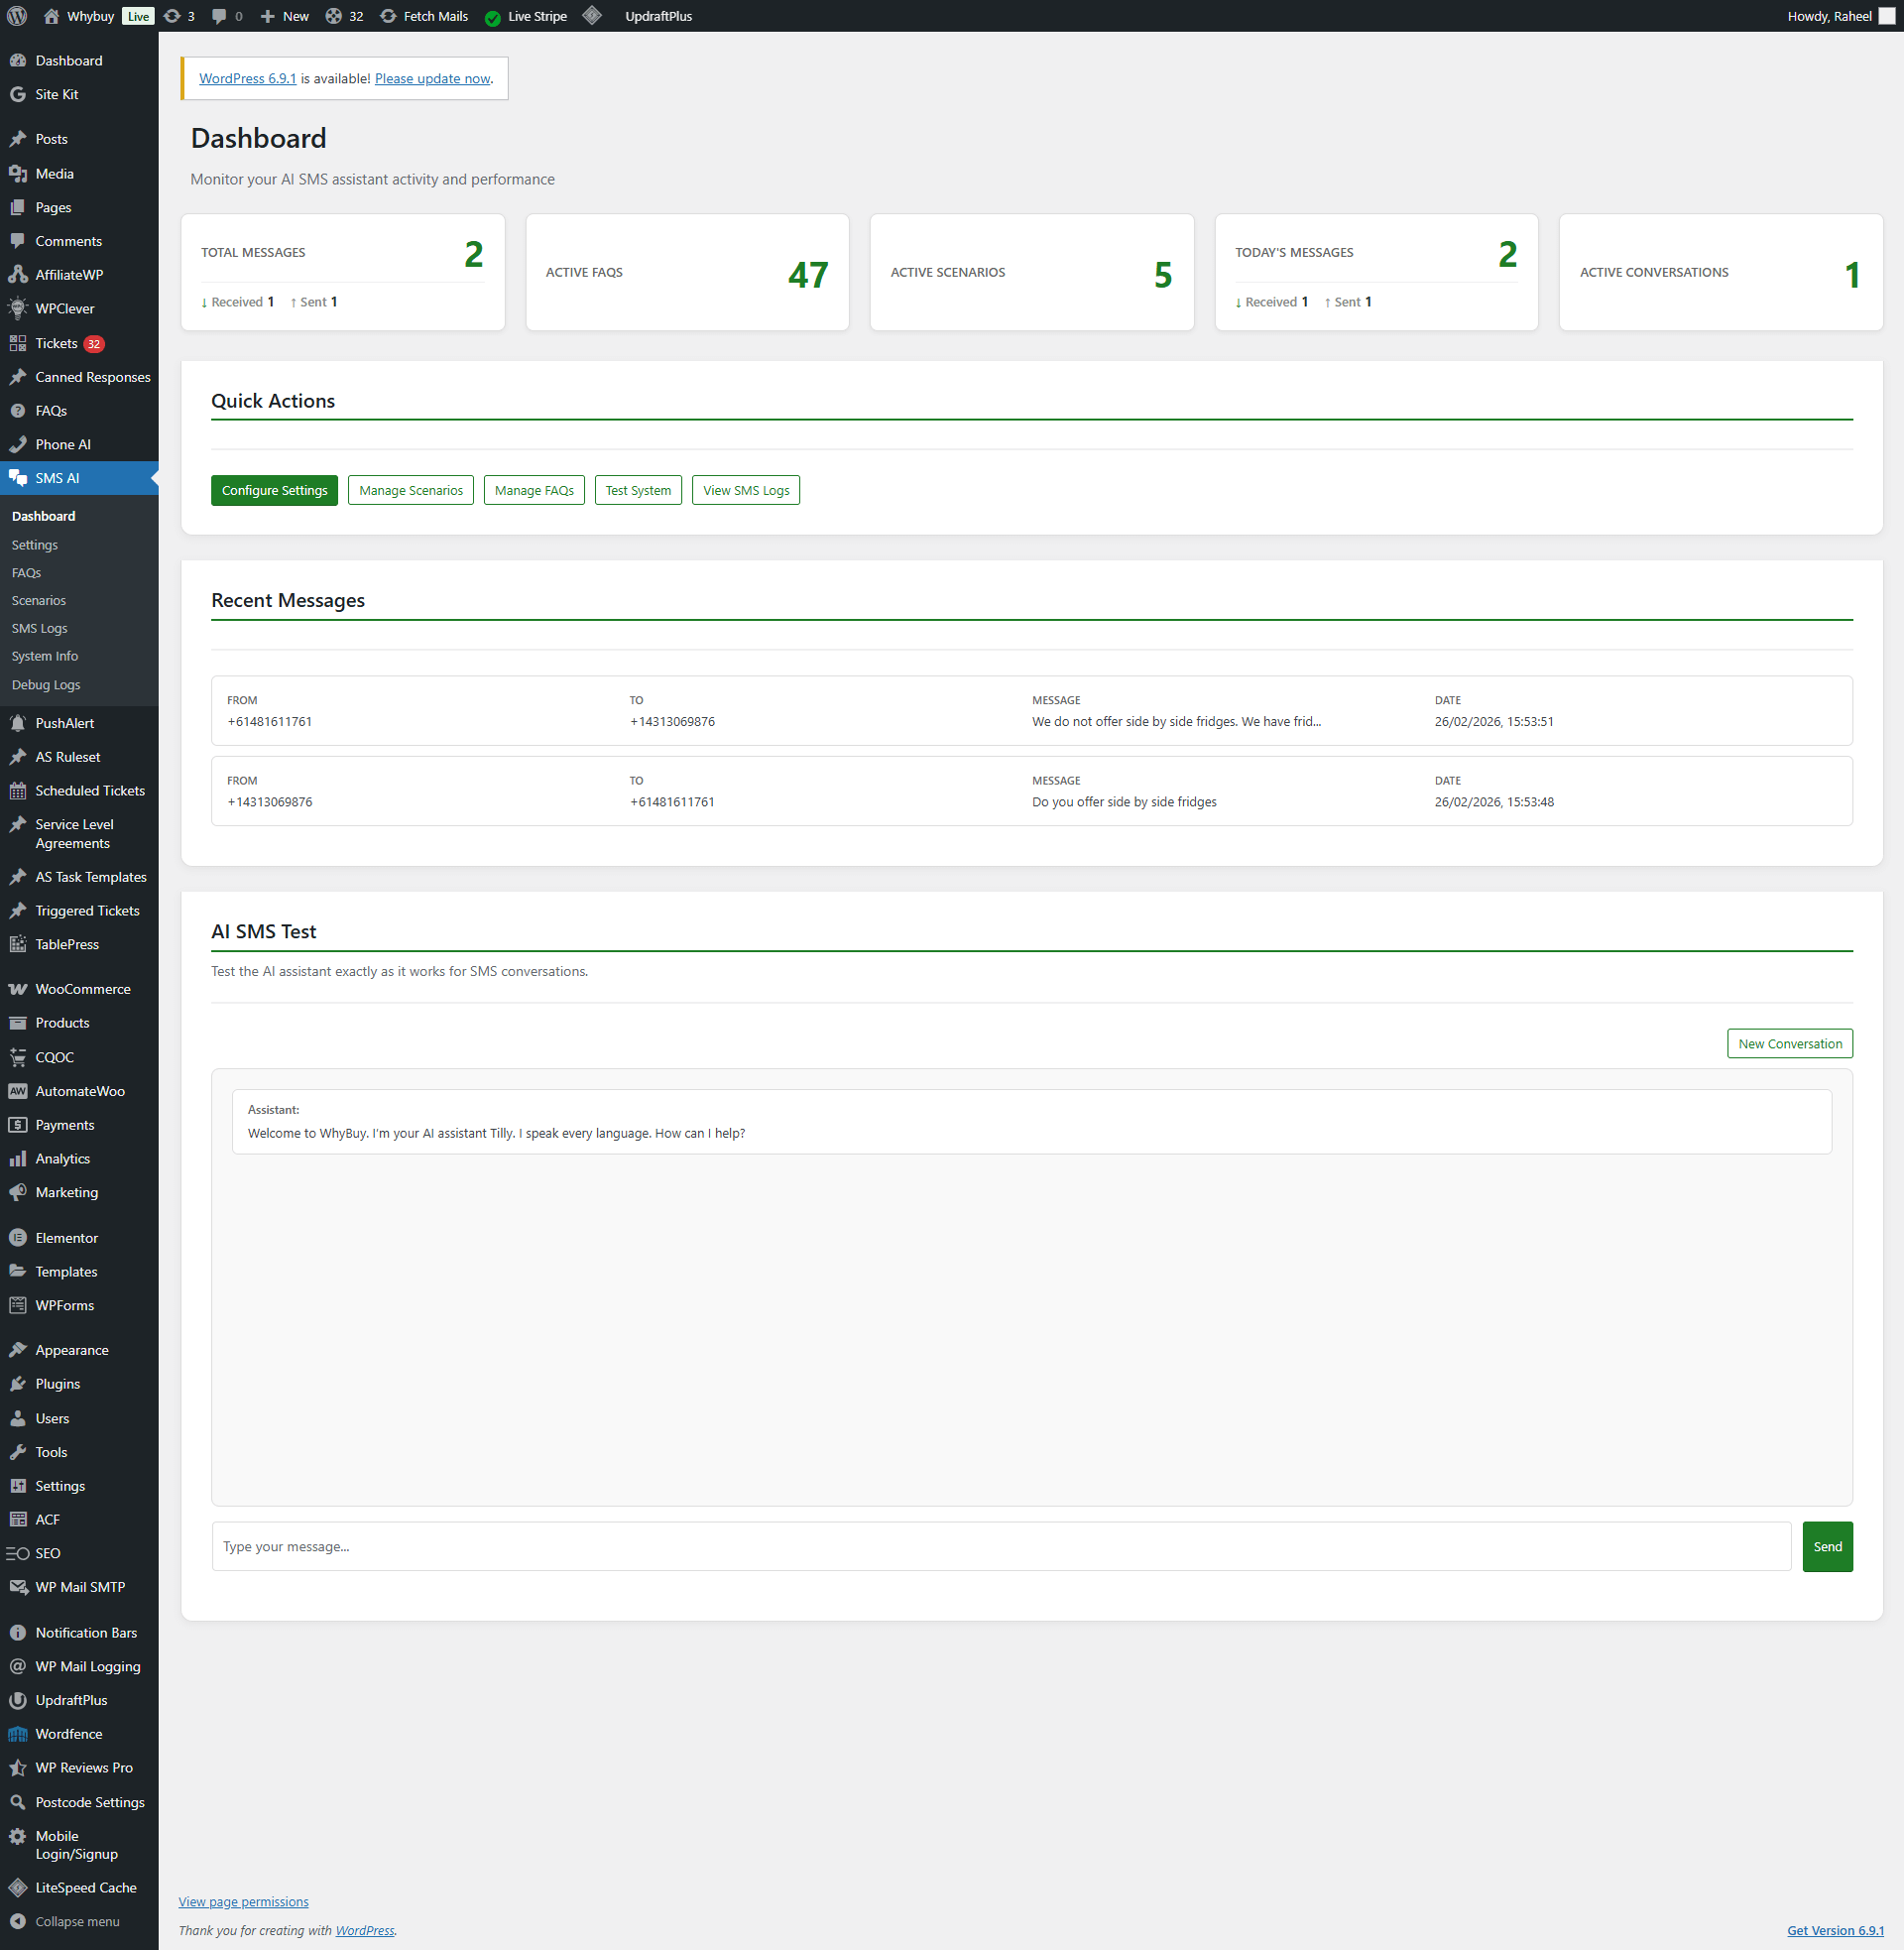1904x1950 pixels.
Task: Click the Please update now link
Action: [x=432, y=79]
